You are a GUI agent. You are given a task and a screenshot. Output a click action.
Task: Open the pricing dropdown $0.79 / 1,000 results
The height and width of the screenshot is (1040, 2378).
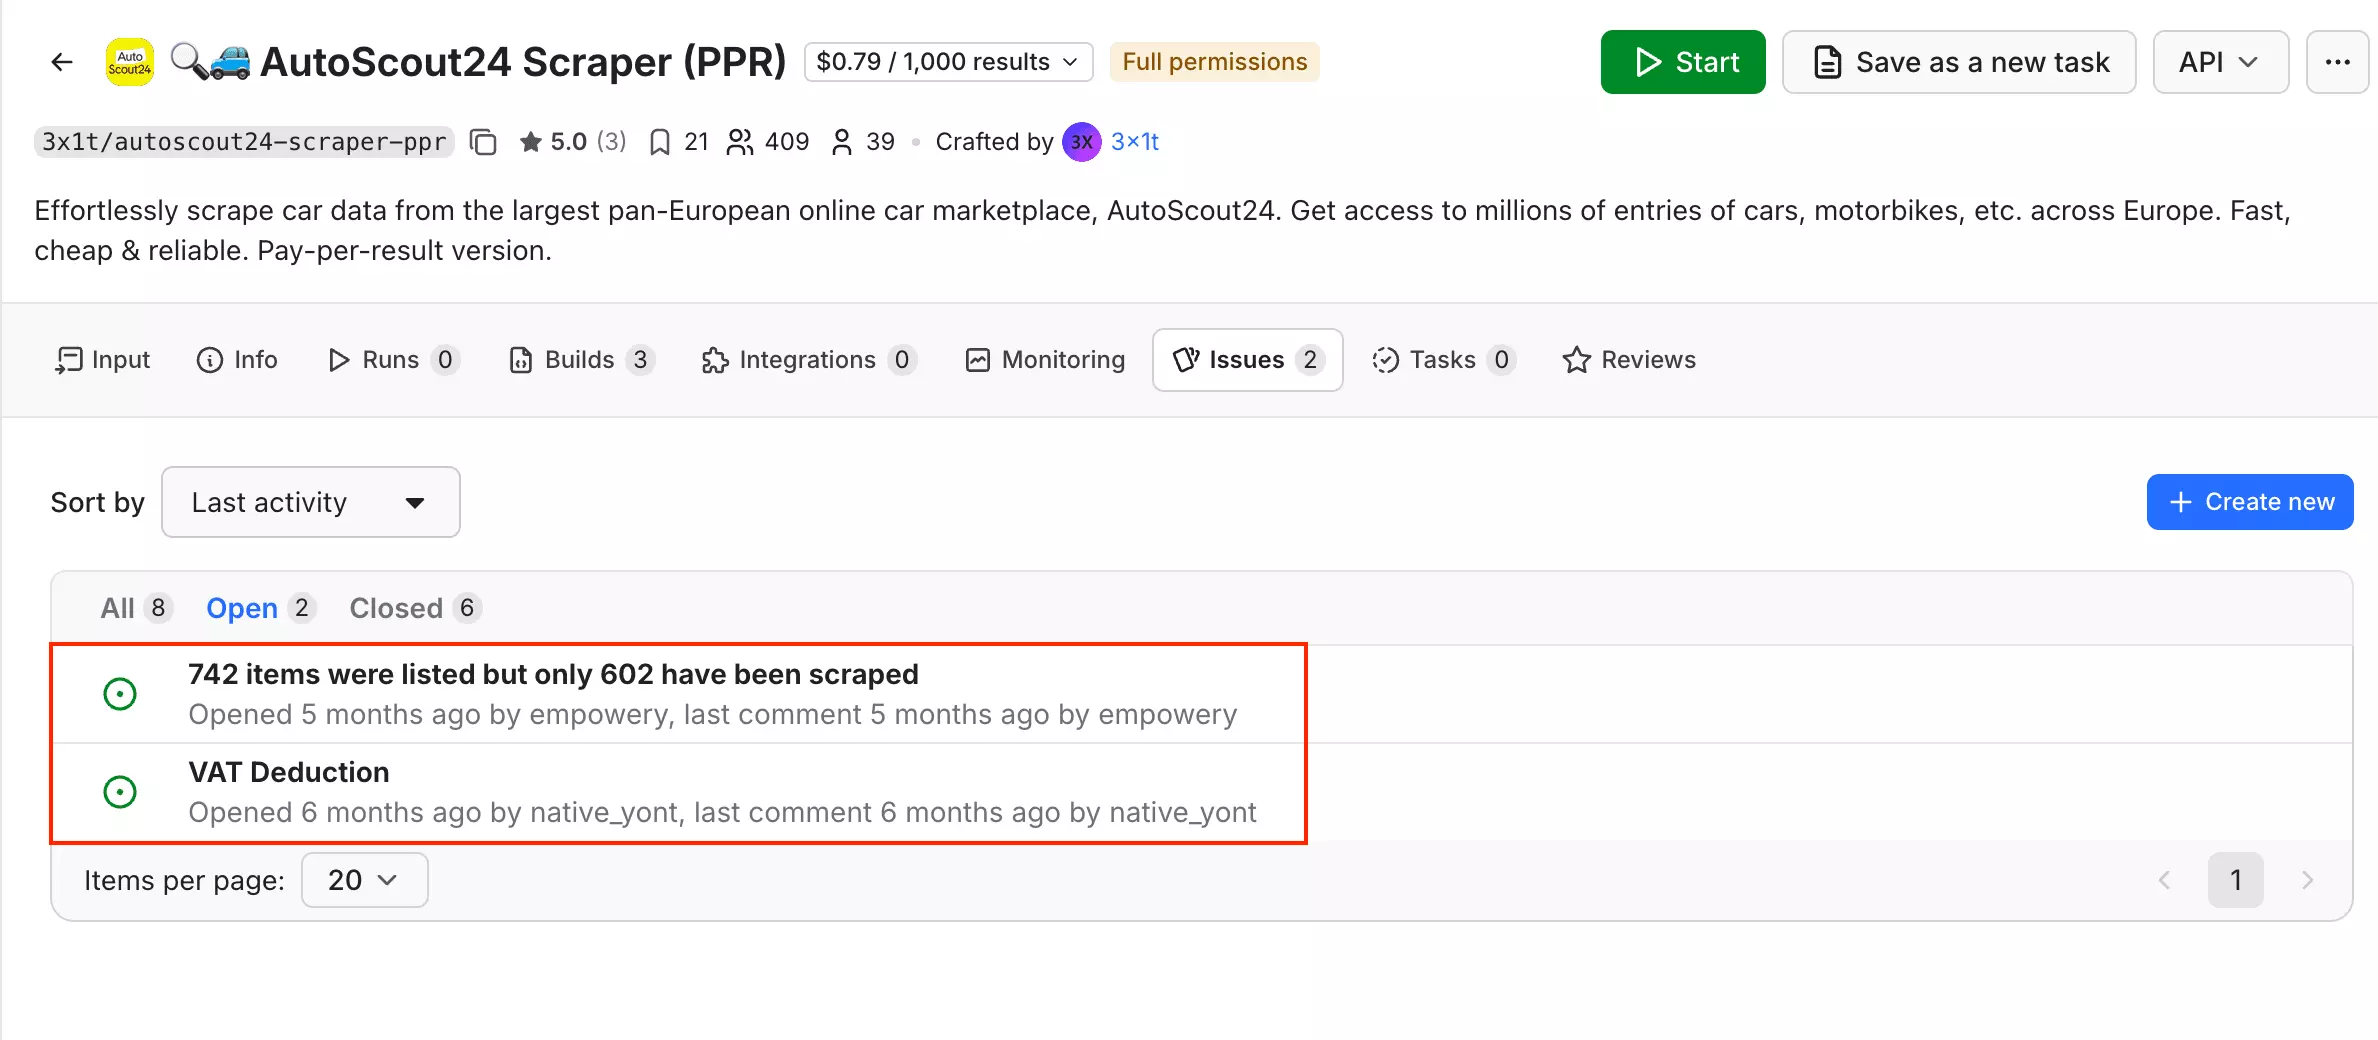click(948, 62)
